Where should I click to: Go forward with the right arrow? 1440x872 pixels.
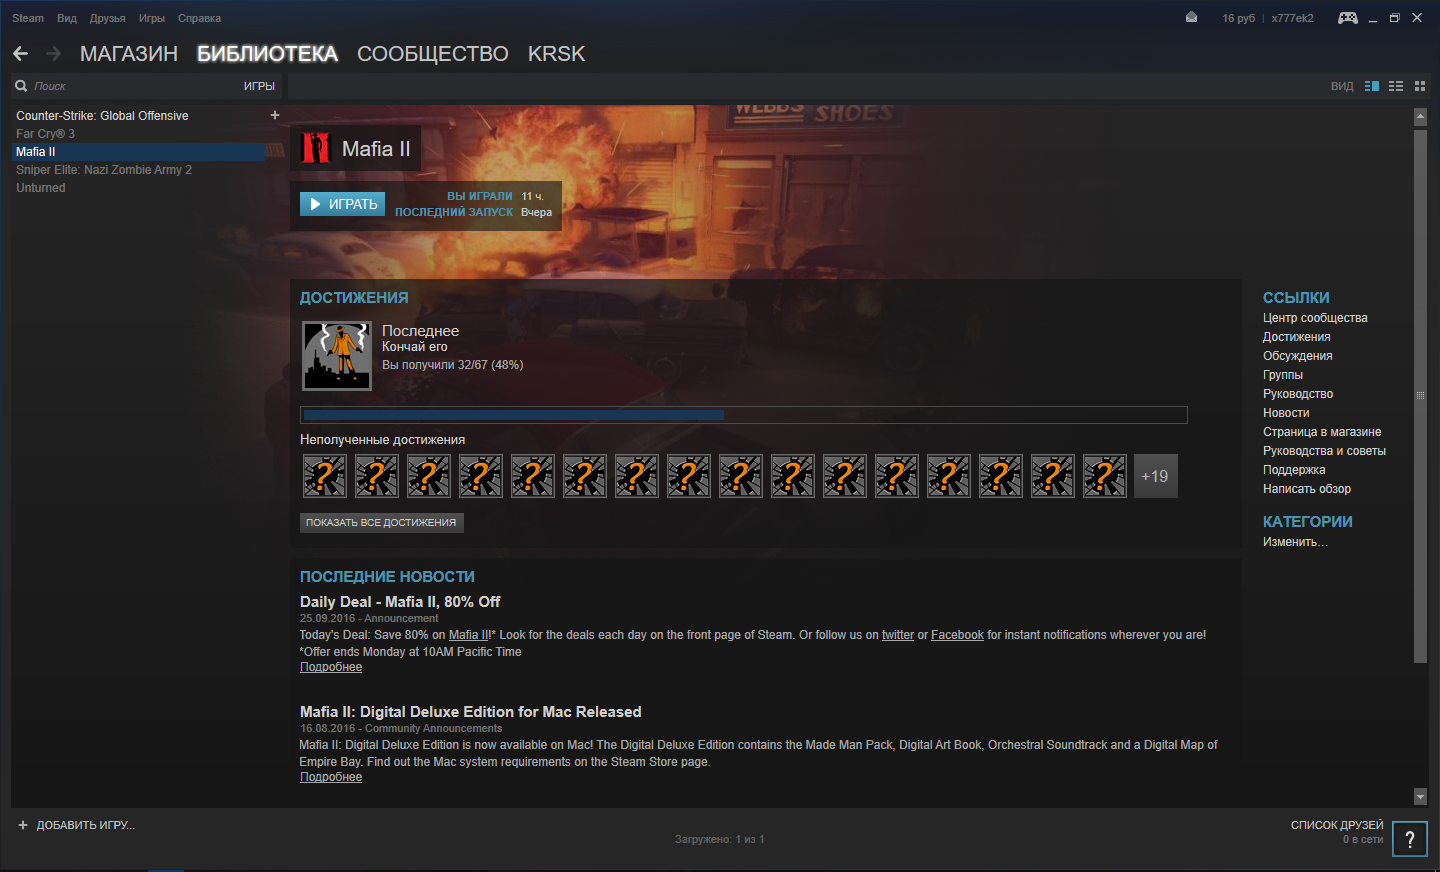[x=54, y=54]
